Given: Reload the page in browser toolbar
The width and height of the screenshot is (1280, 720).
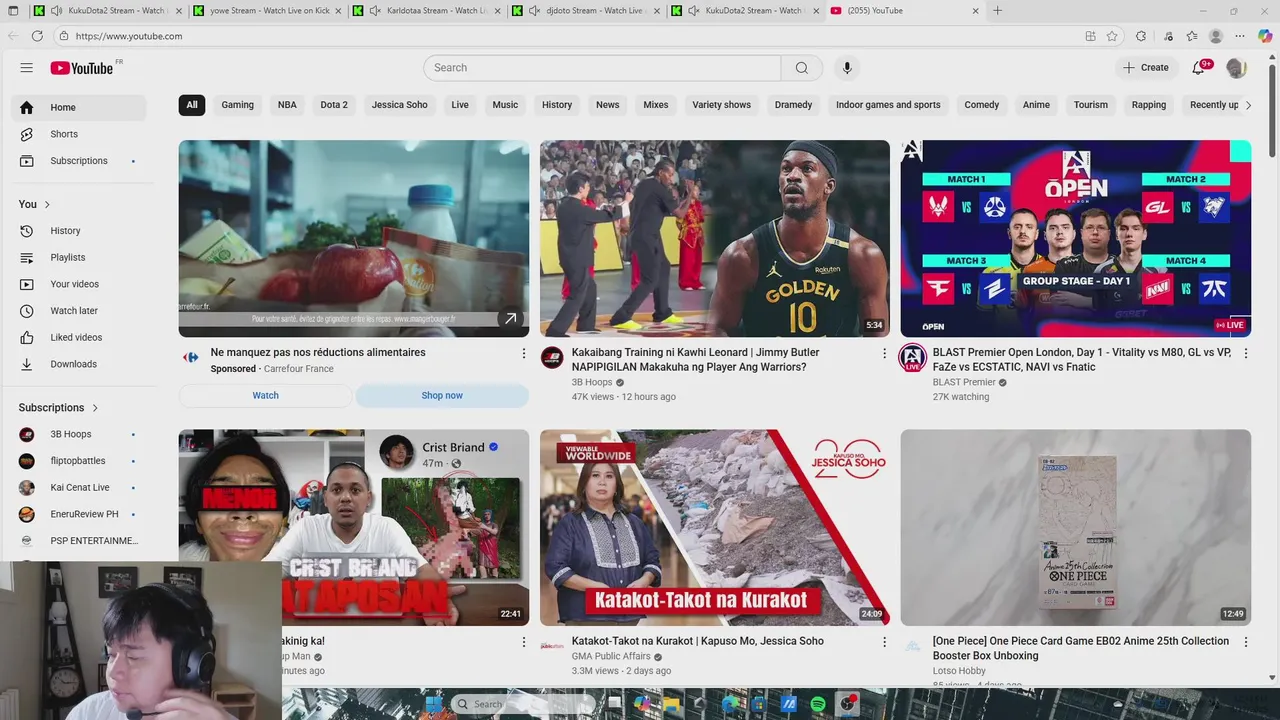Looking at the screenshot, I should coord(37,36).
